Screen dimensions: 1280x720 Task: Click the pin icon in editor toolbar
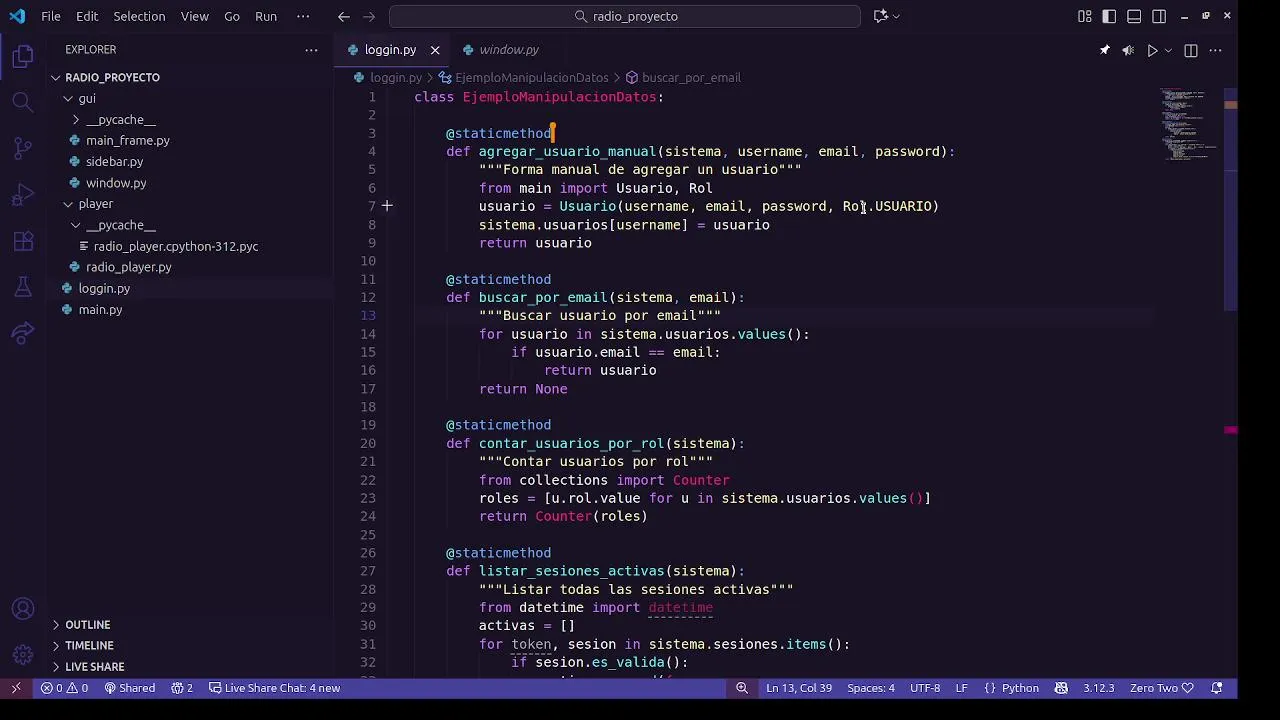(1105, 50)
